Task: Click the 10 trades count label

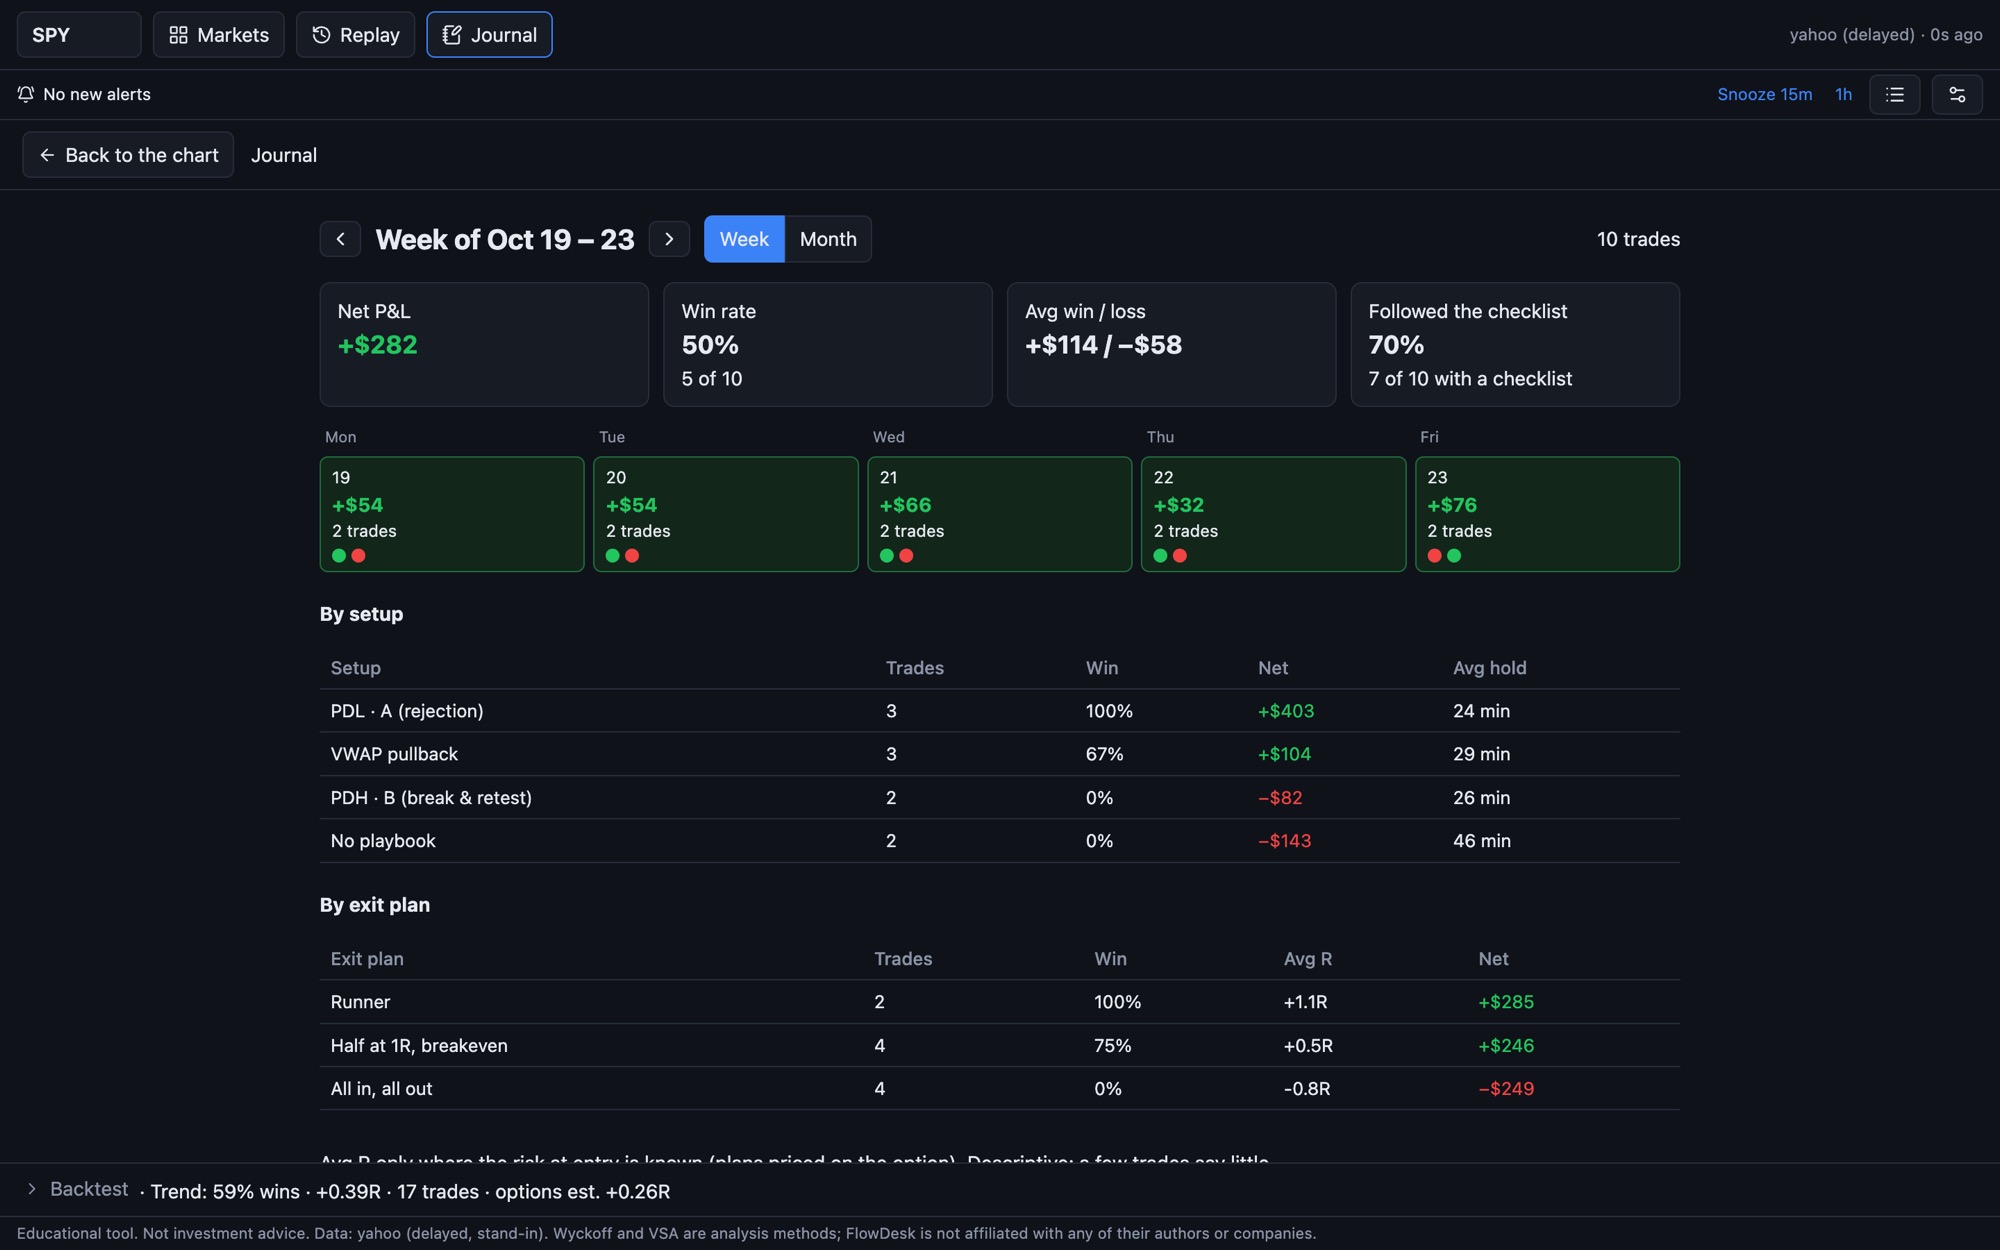Action: pyautogui.click(x=1638, y=239)
